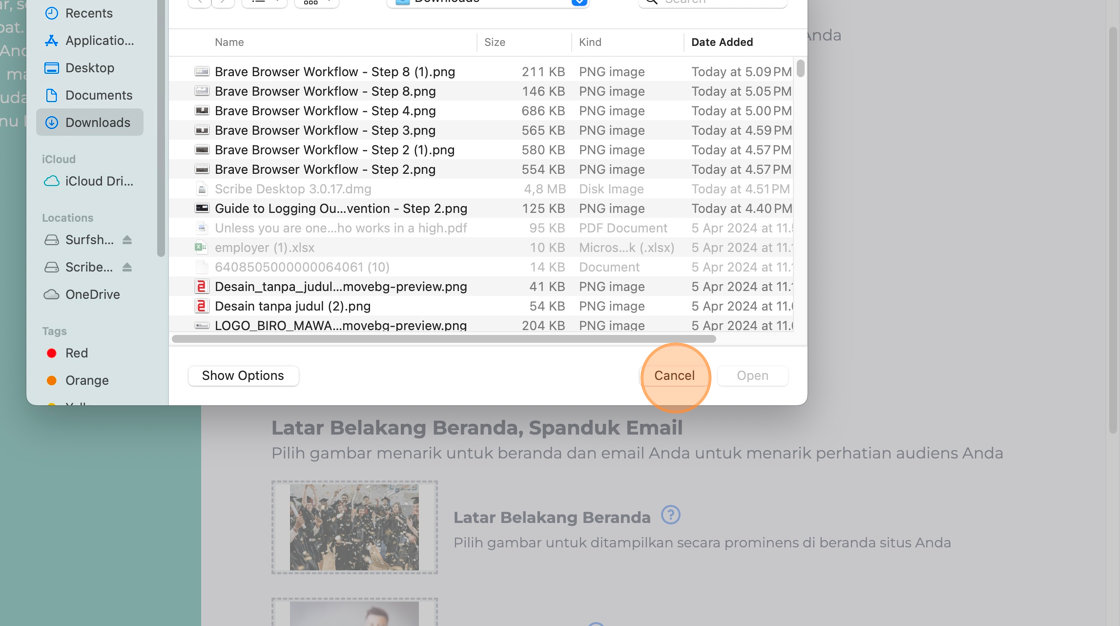The height and width of the screenshot is (626, 1120).
Task: Select file Brave Browser Workflow - Step 8.png
Action: coord(482,91)
